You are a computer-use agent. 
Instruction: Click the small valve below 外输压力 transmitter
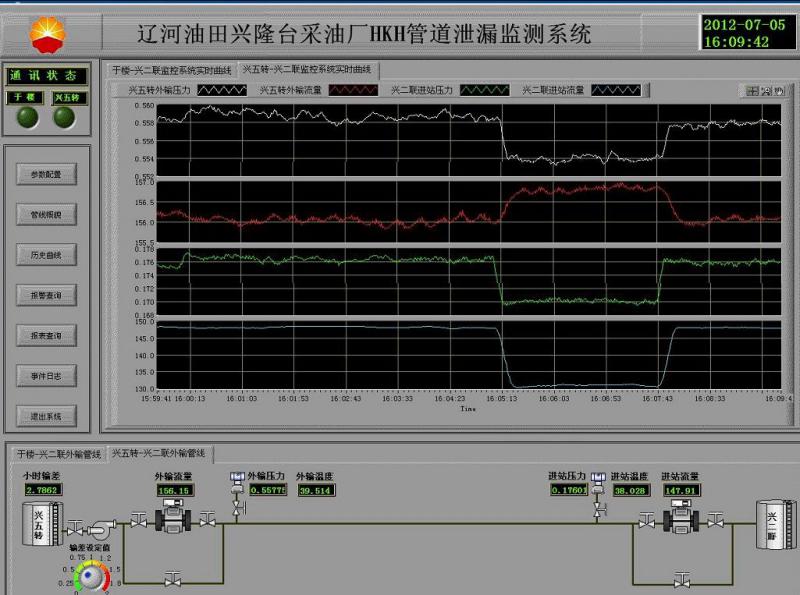238,508
